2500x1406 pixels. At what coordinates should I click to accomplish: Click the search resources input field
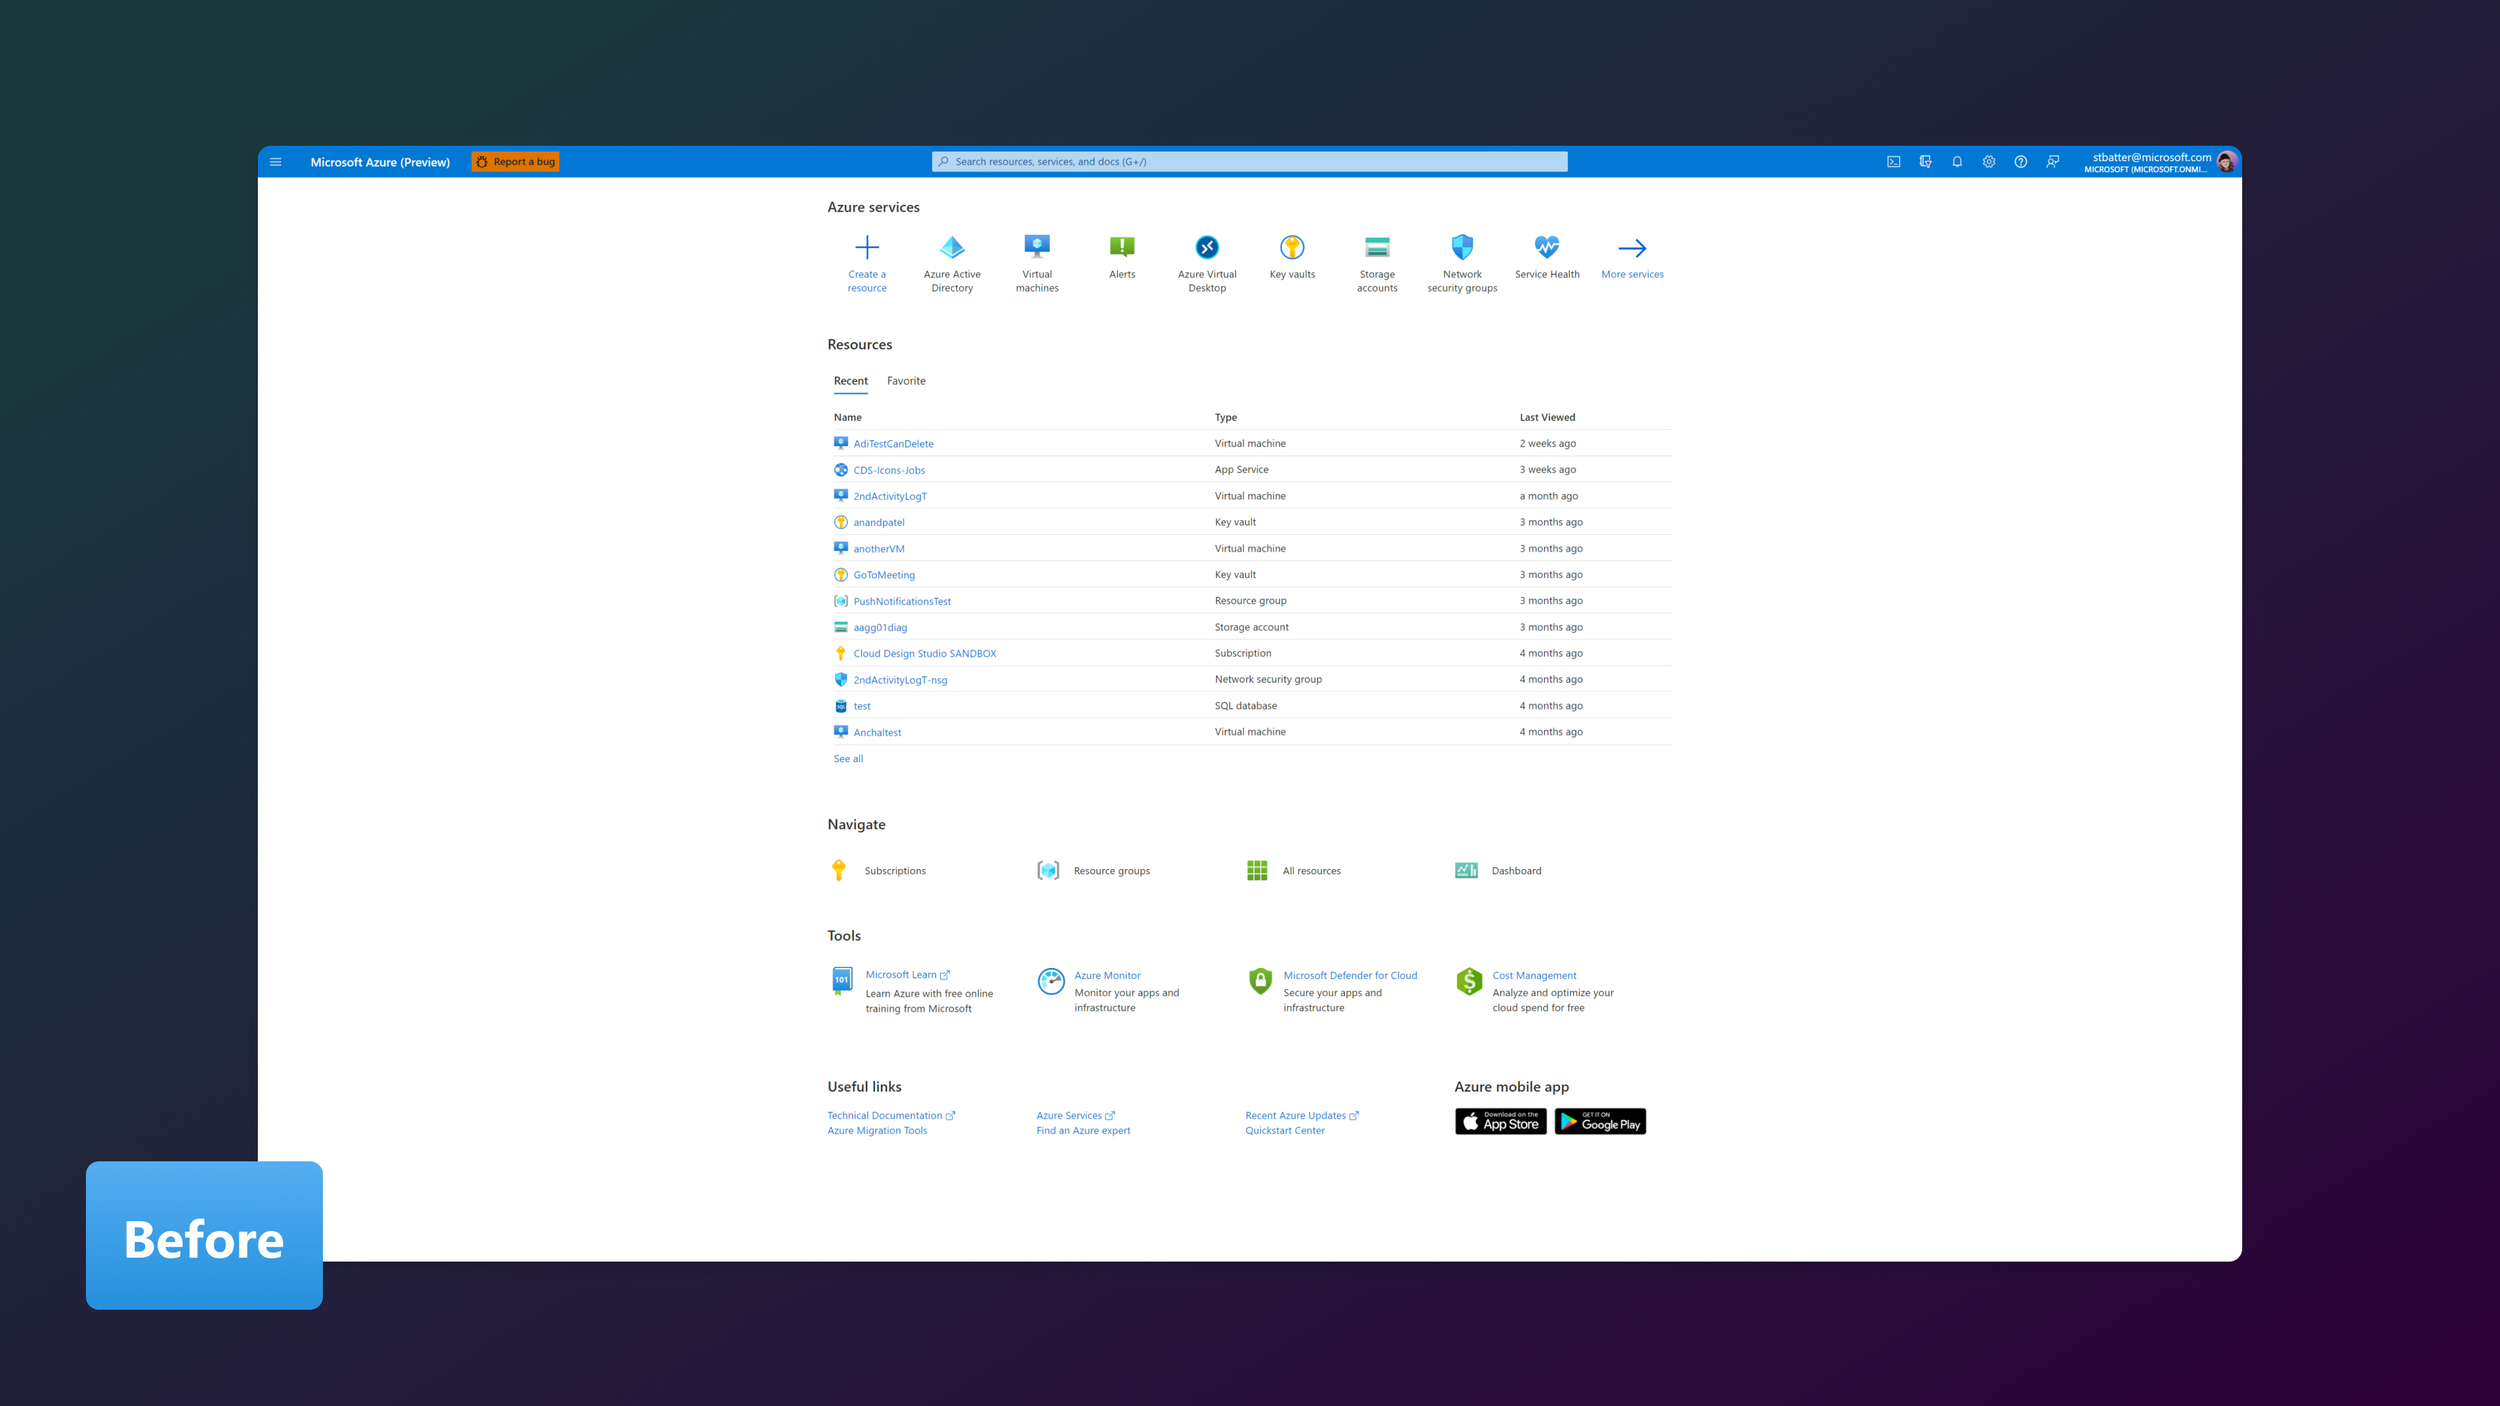1250,162
